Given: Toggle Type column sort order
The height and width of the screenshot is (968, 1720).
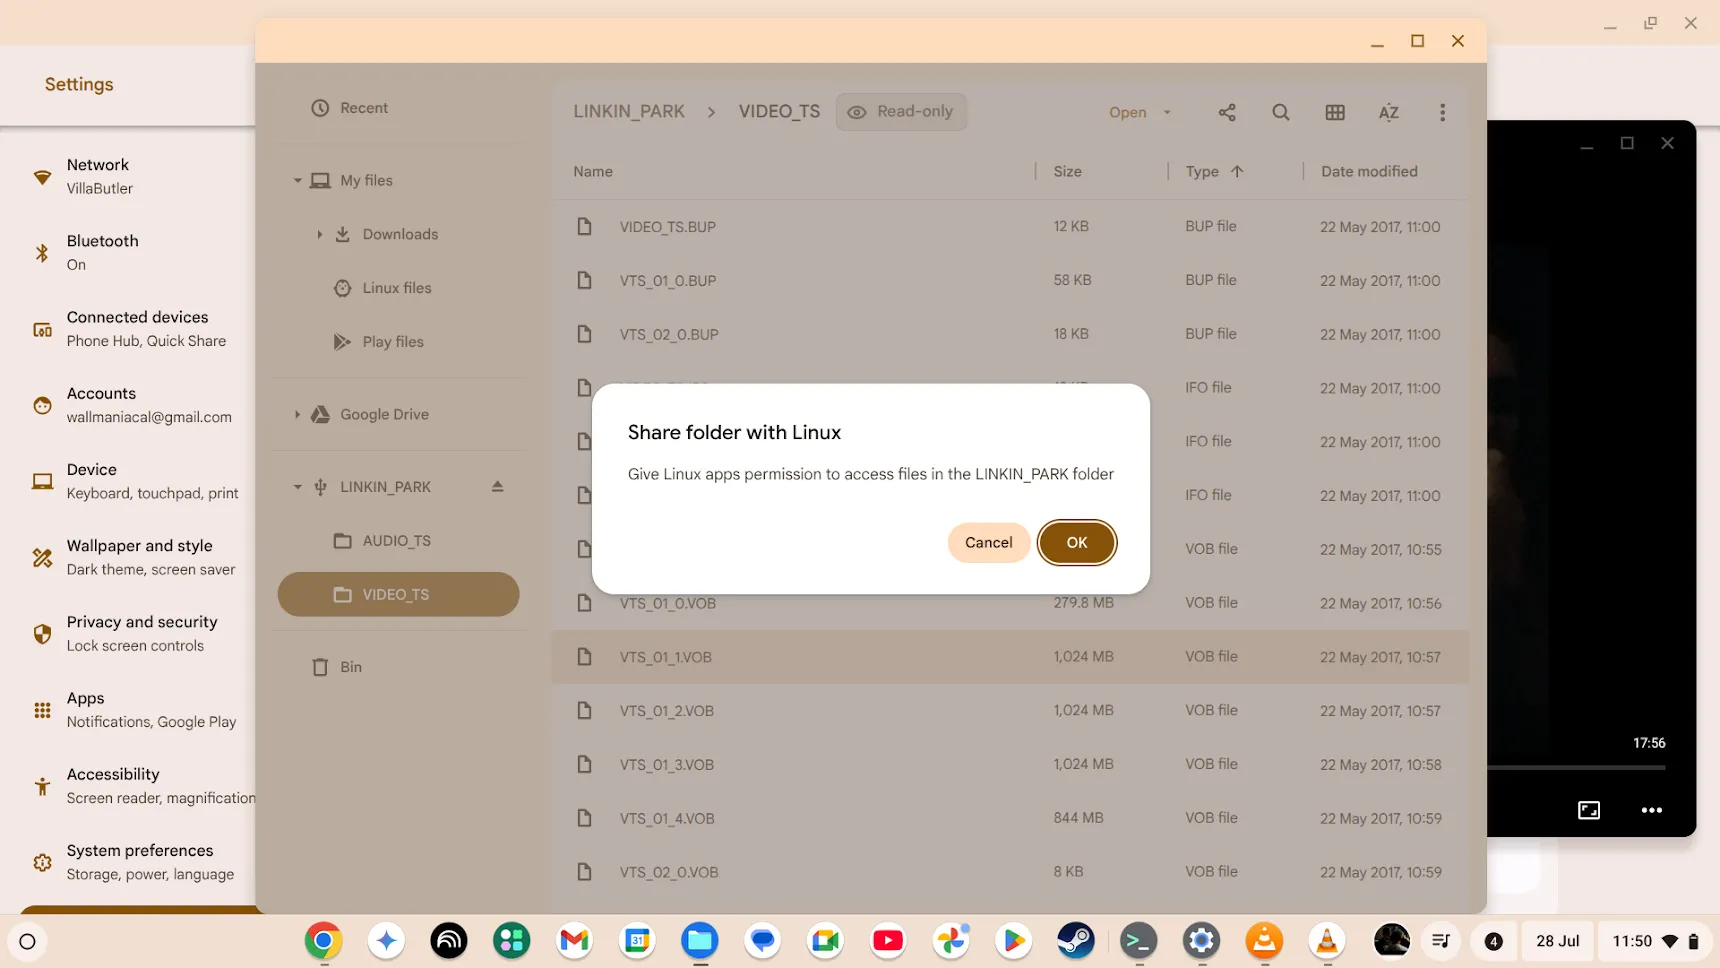Looking at the screenshot, I should tap(1214, 171).
